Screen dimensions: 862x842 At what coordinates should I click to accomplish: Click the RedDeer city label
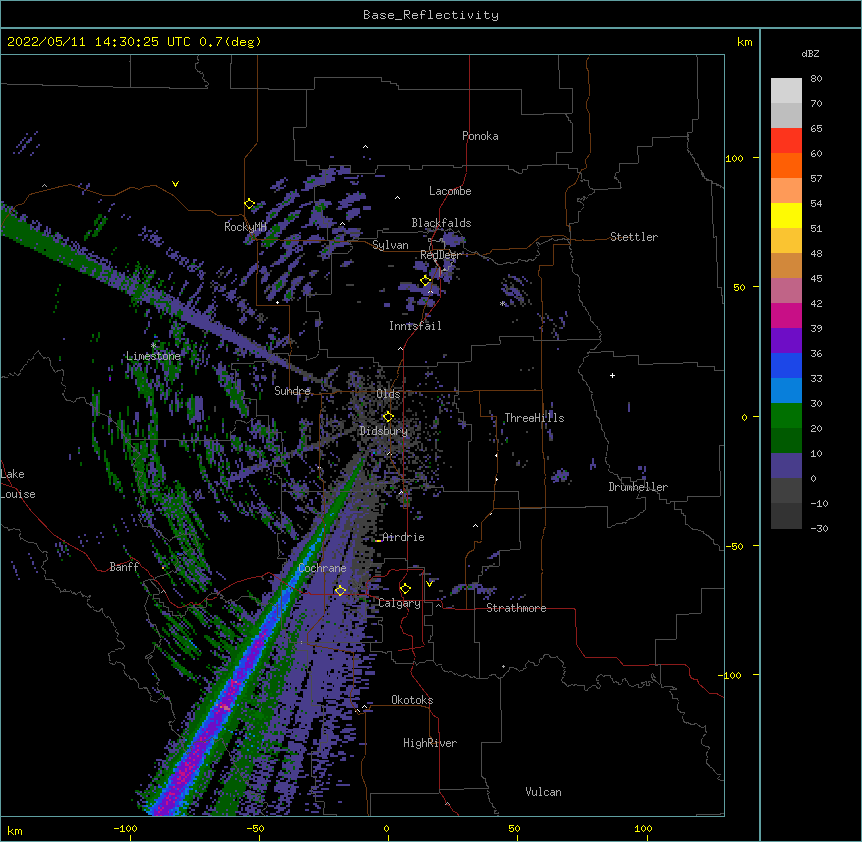(x=440, y=255)
